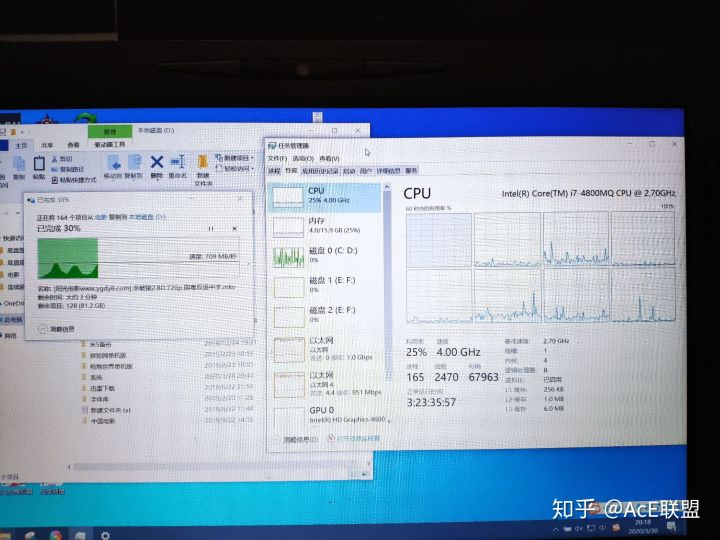
Task: Select CPU in Task Manager performance list
Action: point(325,197)
